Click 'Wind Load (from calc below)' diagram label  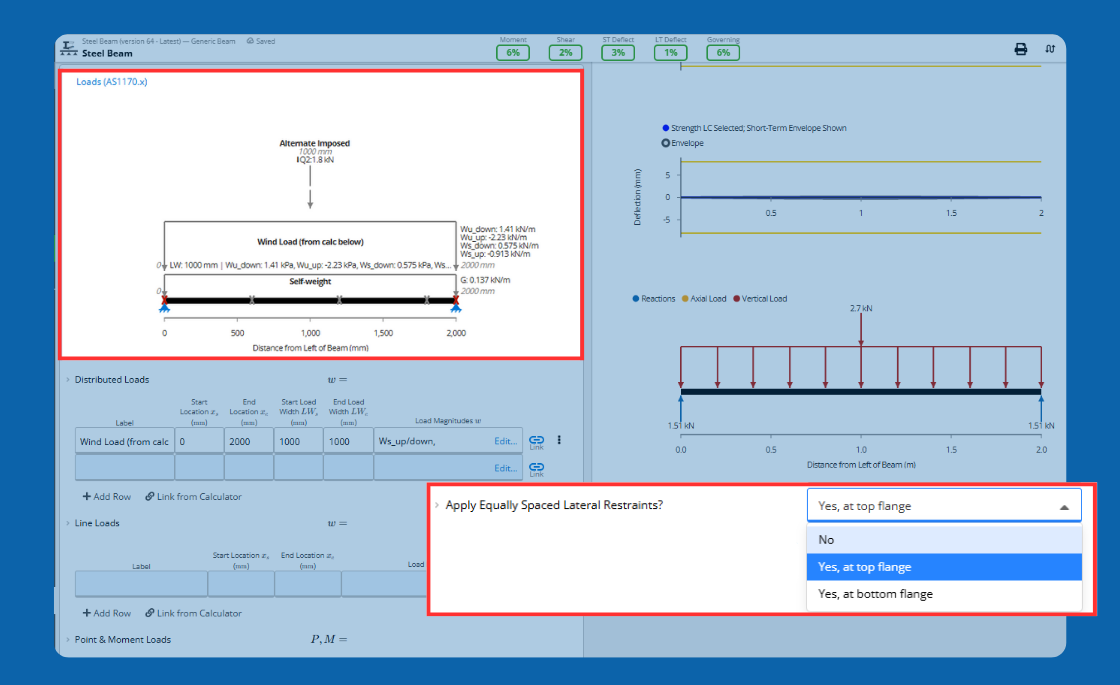click(x=310, y=242)
